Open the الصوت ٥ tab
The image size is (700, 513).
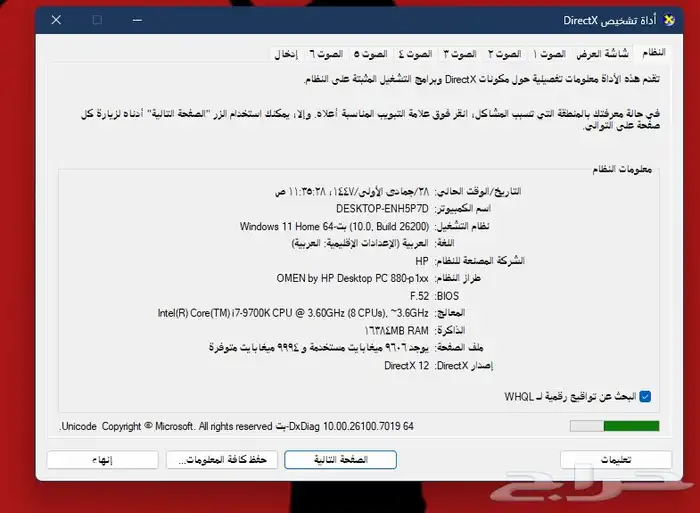[371, 54]
